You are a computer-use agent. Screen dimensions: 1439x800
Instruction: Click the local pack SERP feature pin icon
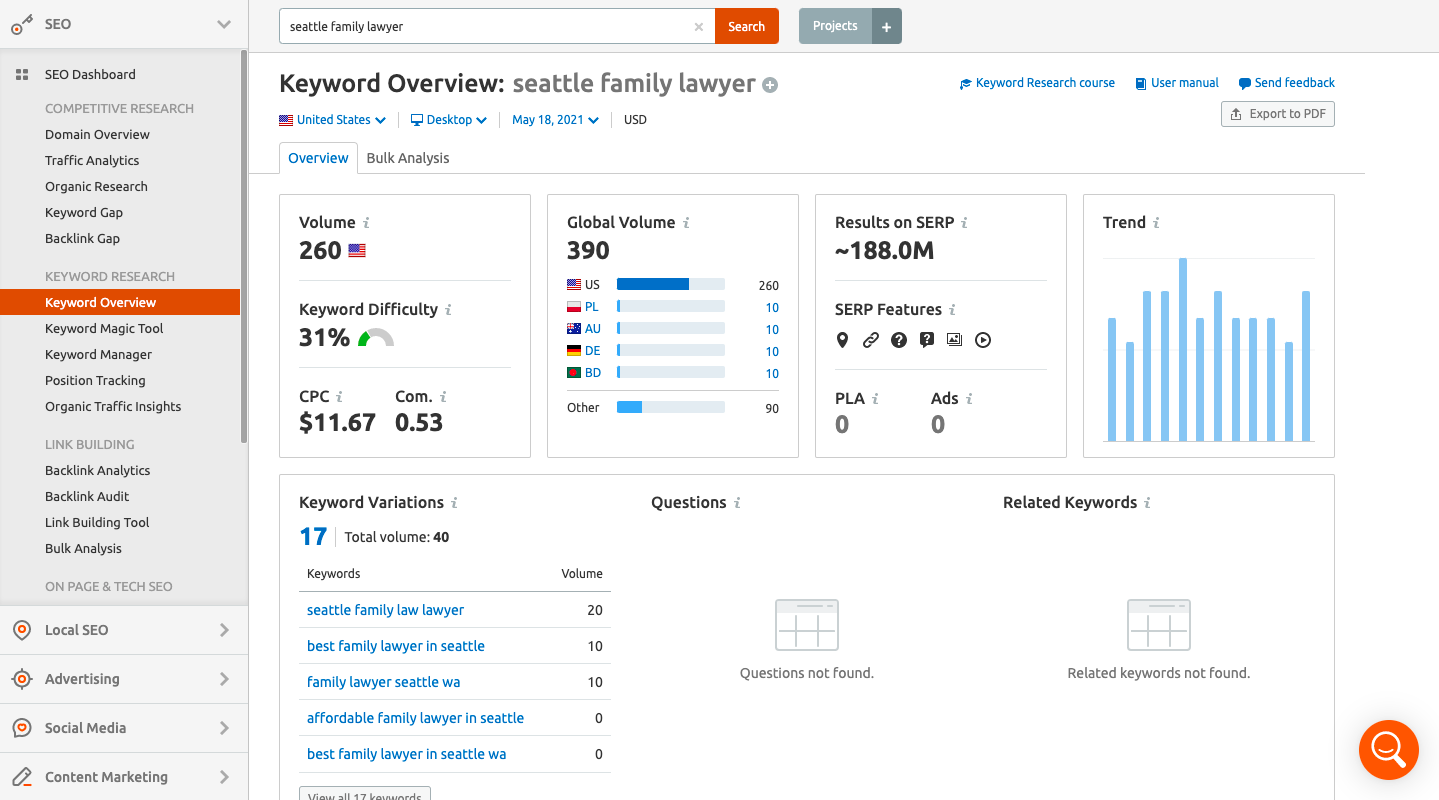click(842, 340)
